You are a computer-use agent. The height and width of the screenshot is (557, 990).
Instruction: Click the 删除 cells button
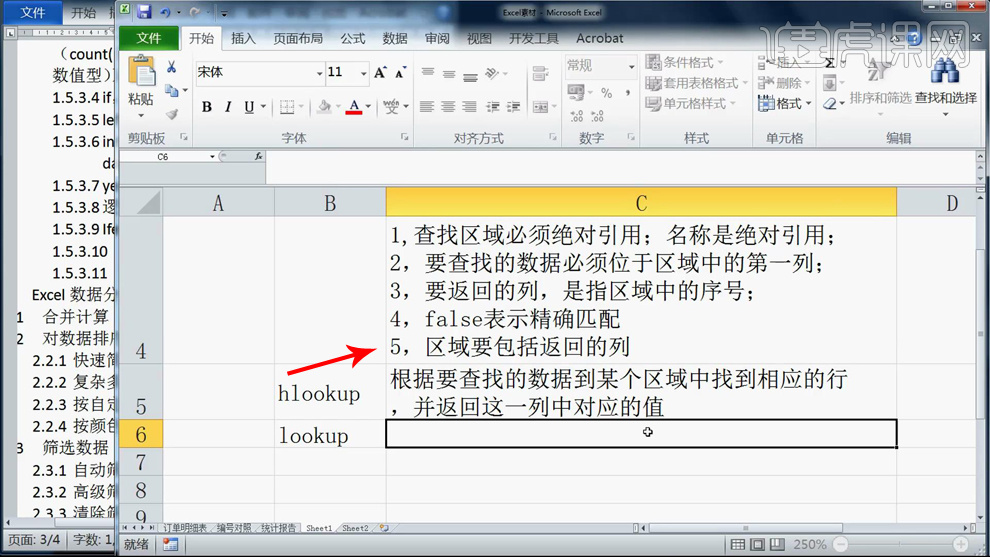coord(783,83)
